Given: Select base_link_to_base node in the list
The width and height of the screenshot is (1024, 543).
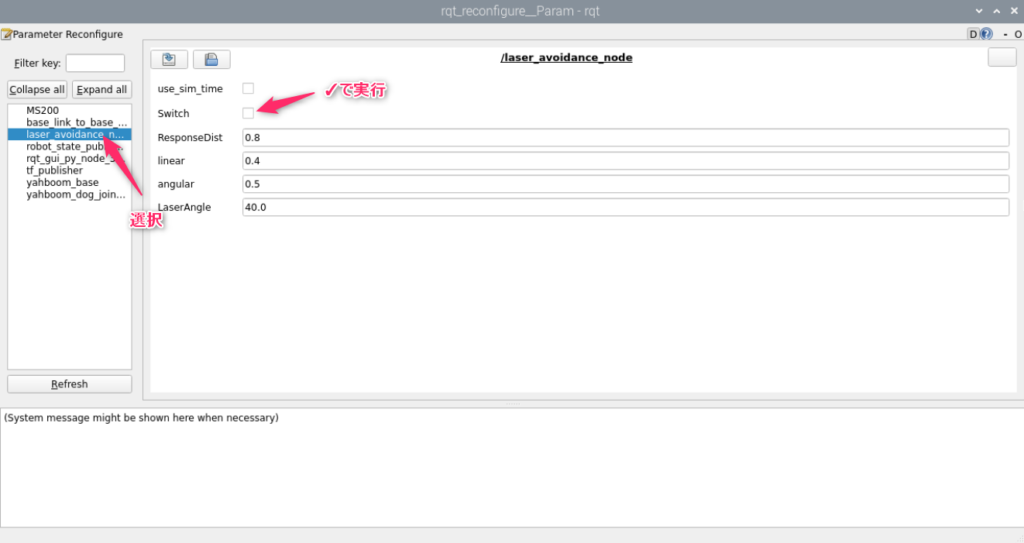Looking at the screenshot, I should [76, 122].
